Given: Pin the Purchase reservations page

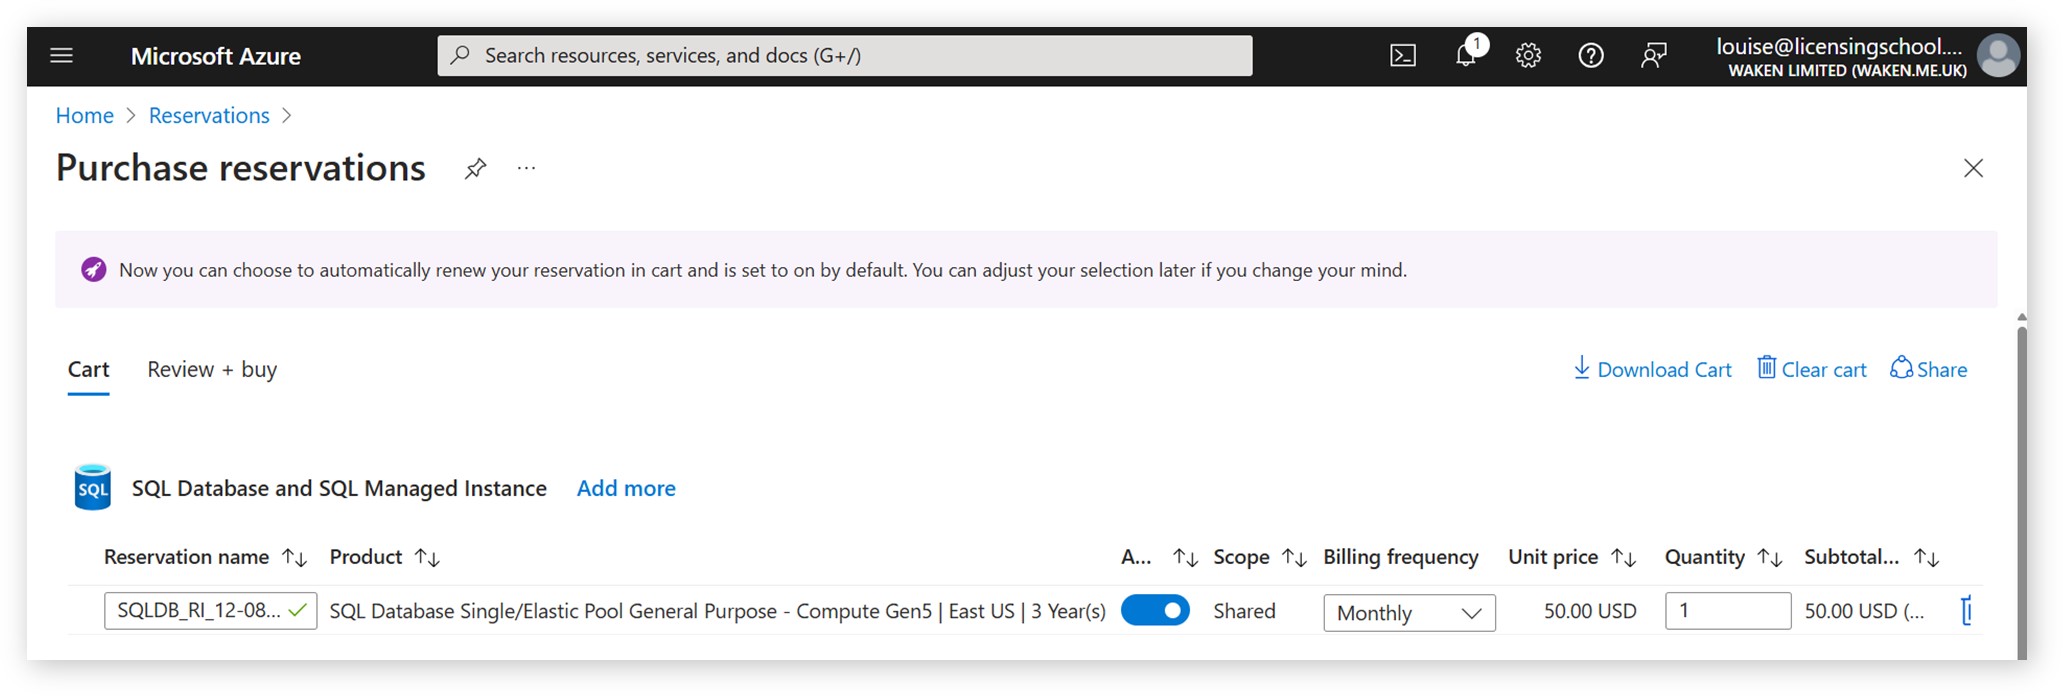Looking at the screenshot, I should [x=475, y=168].
